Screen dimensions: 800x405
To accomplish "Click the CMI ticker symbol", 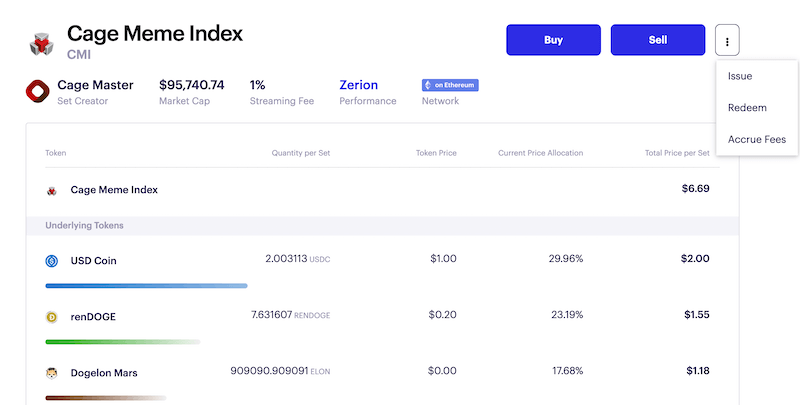I will (79, 55).
